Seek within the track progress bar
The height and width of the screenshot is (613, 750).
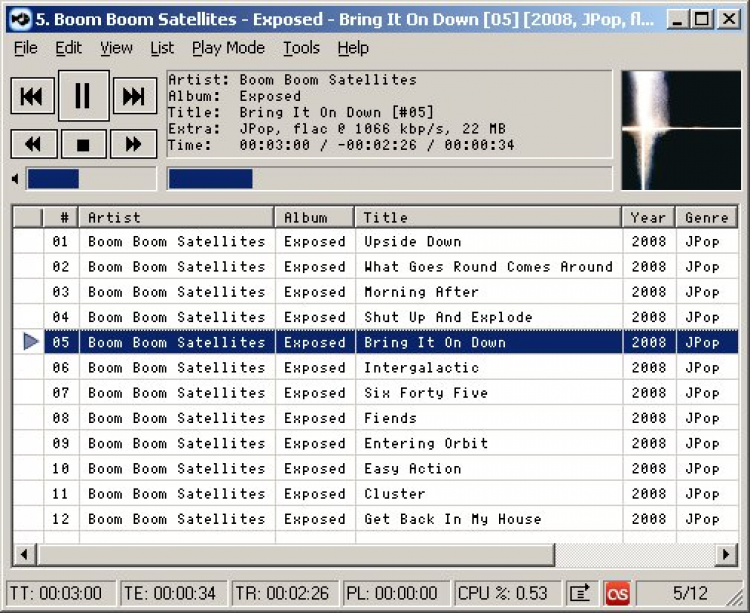389,179
